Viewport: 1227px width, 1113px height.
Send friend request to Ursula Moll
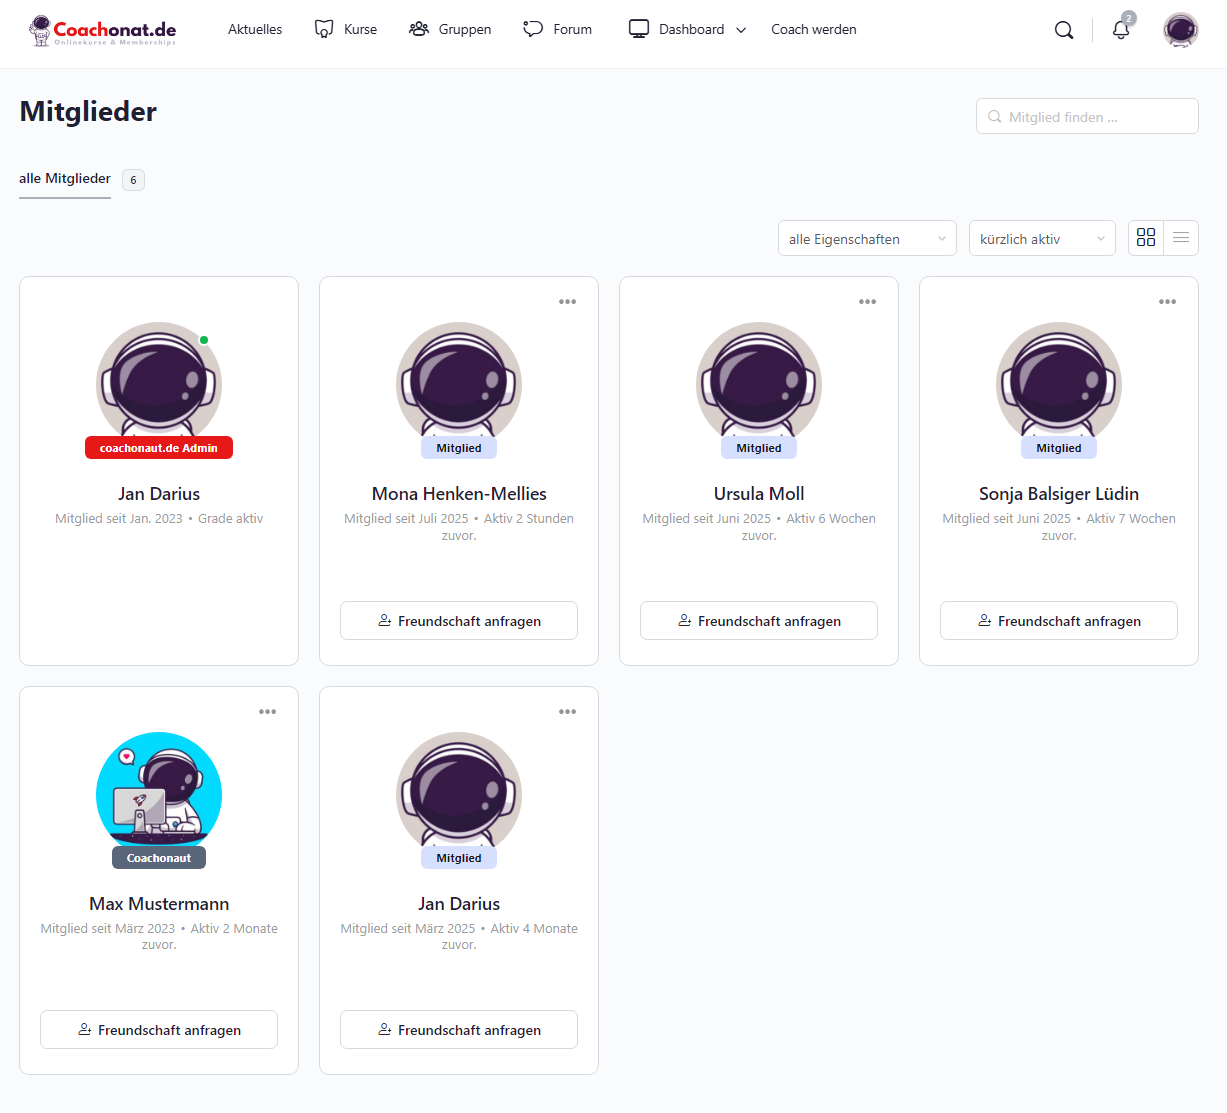point(759,621)
